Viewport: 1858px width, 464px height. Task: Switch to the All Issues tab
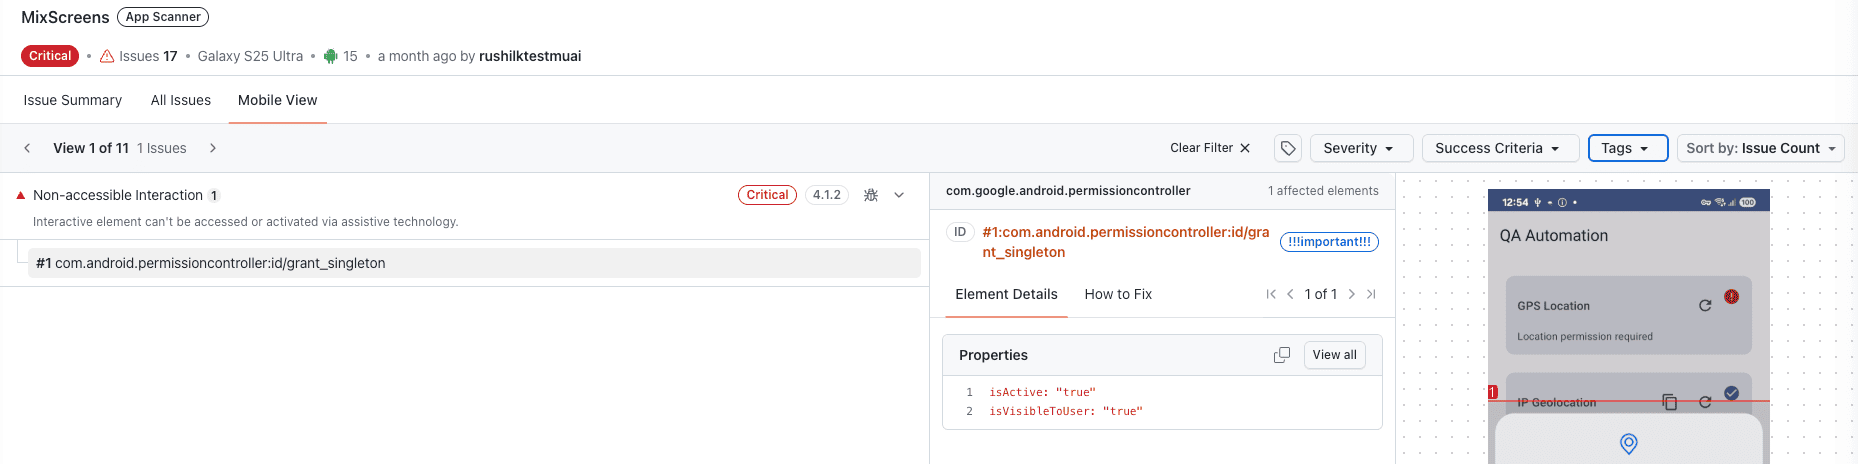pyautogui.click(x=181, y=100)
